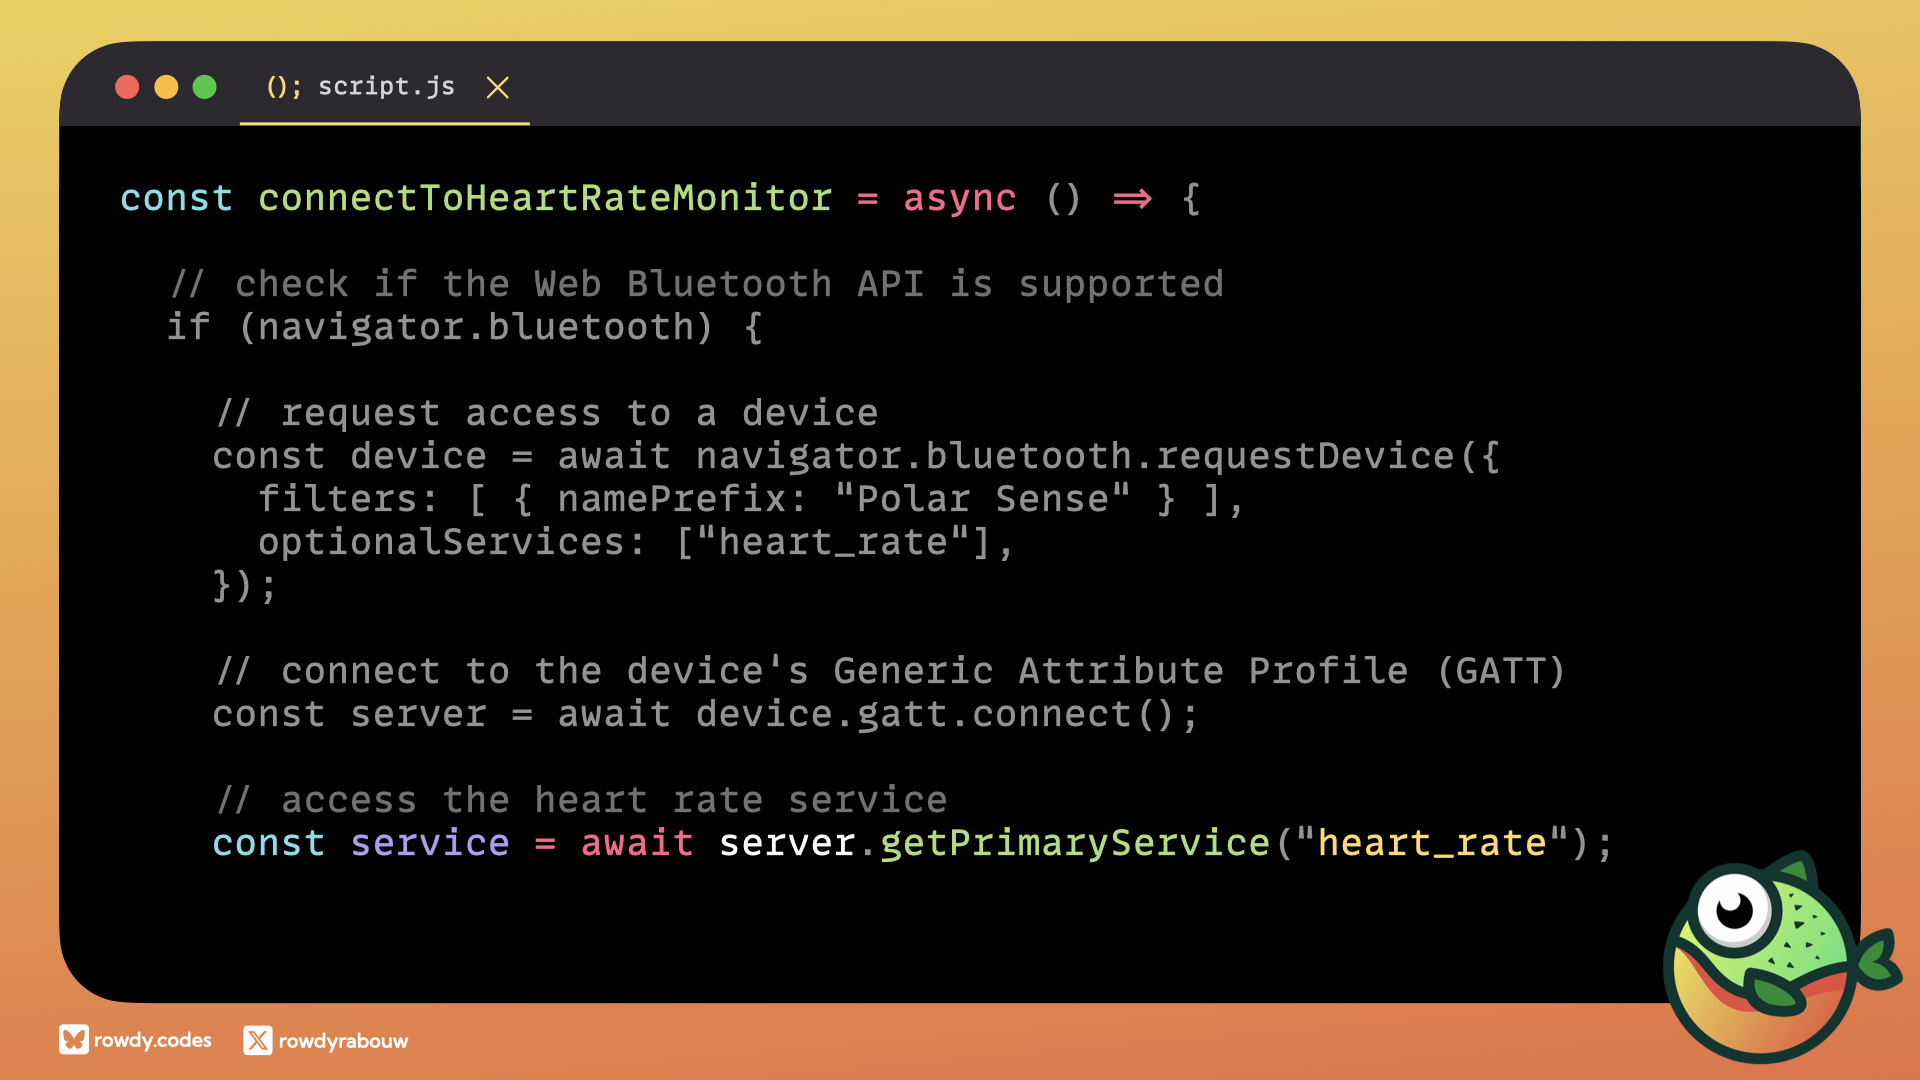Click the "Polar Sense" string
Viewport: 1920px width, 1080px height.
(x=983, y=498)
